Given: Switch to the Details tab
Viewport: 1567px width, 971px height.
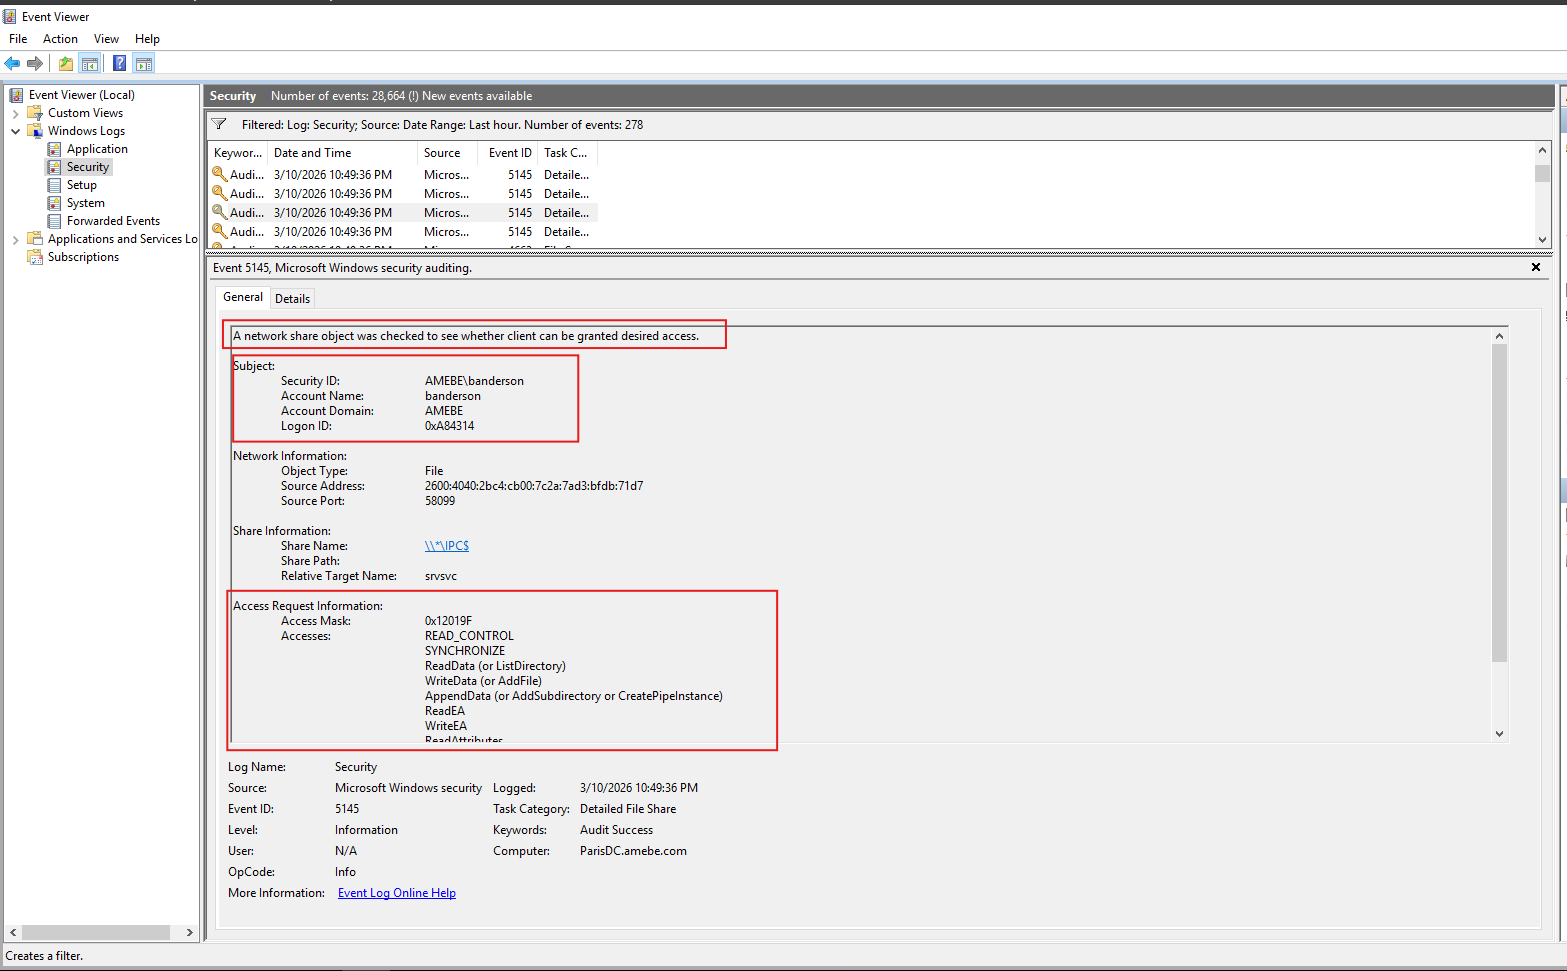Looking at the screenshot, I should 292,299.
